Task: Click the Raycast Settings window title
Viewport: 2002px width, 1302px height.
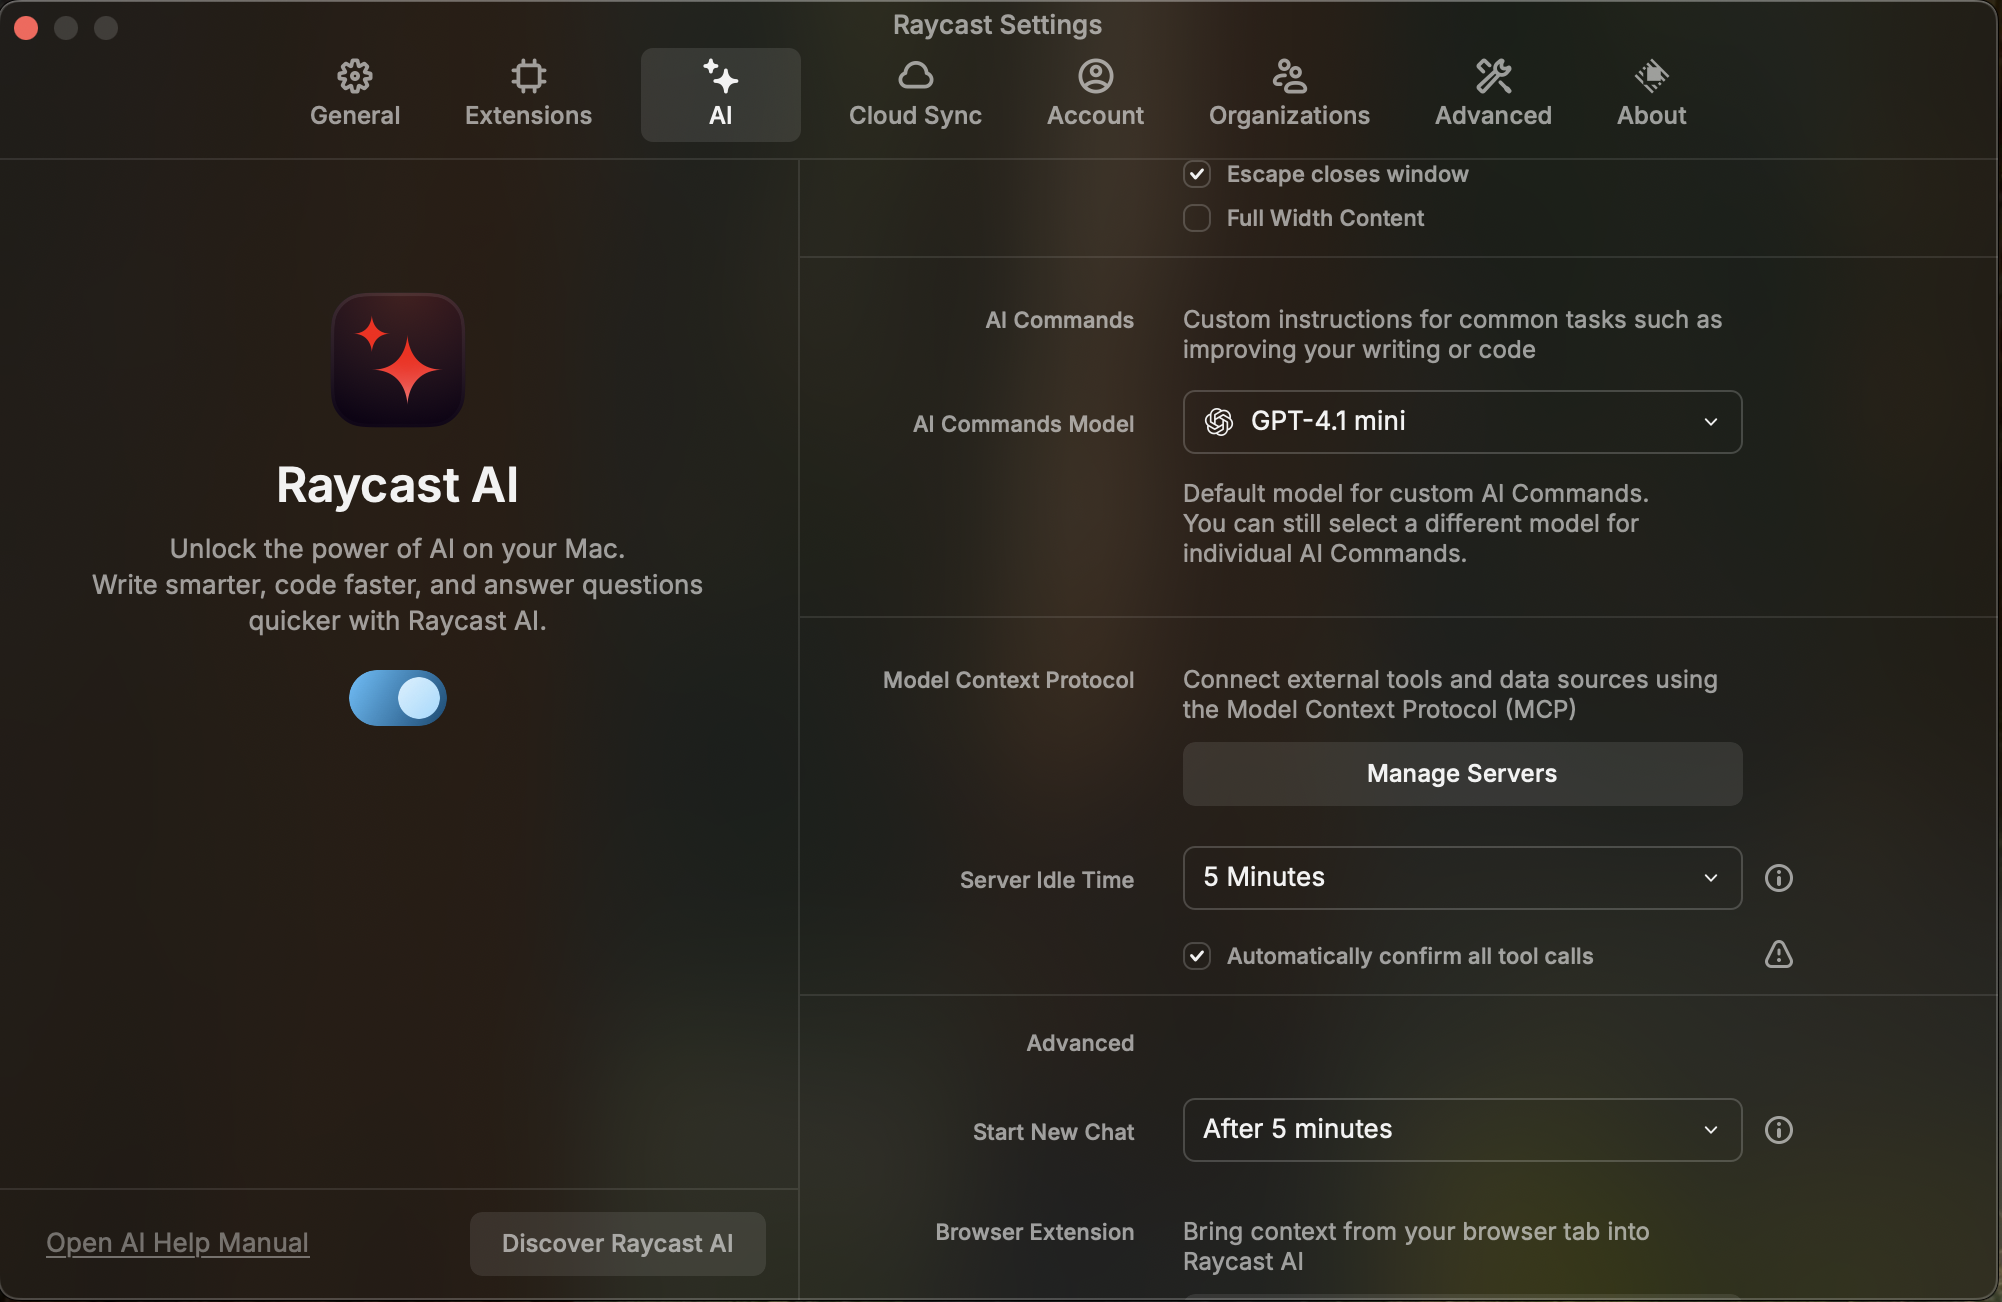Action: [x=997, y=25]
